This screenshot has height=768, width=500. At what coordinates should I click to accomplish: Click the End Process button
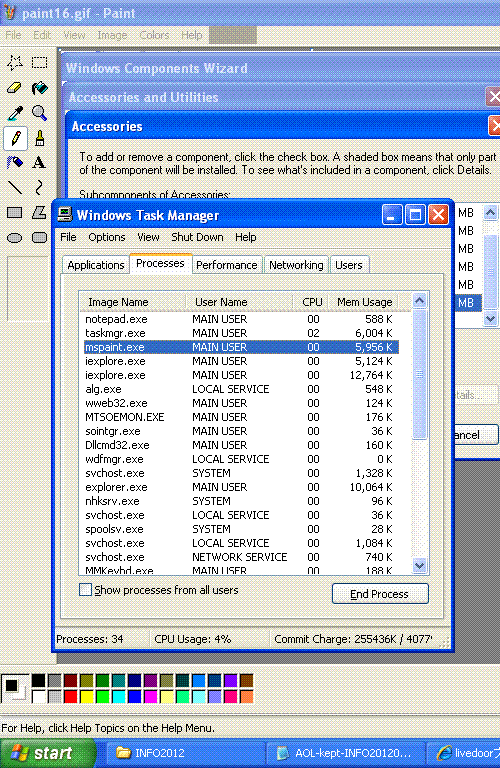tap(380, 594)
